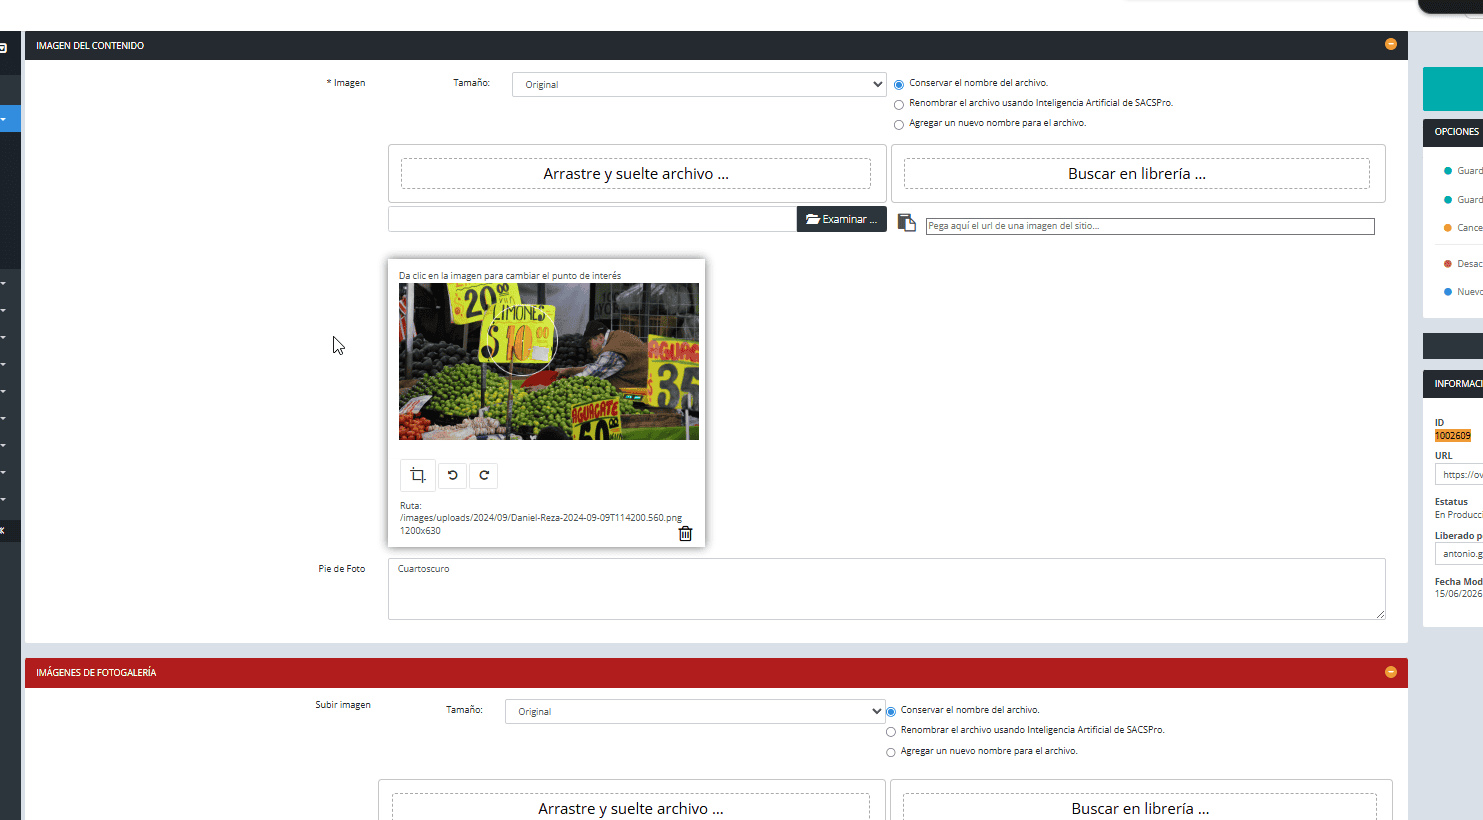1483x820 pixels.
Task: Click the '* Imagen' field label
Action: pos(346,83)
